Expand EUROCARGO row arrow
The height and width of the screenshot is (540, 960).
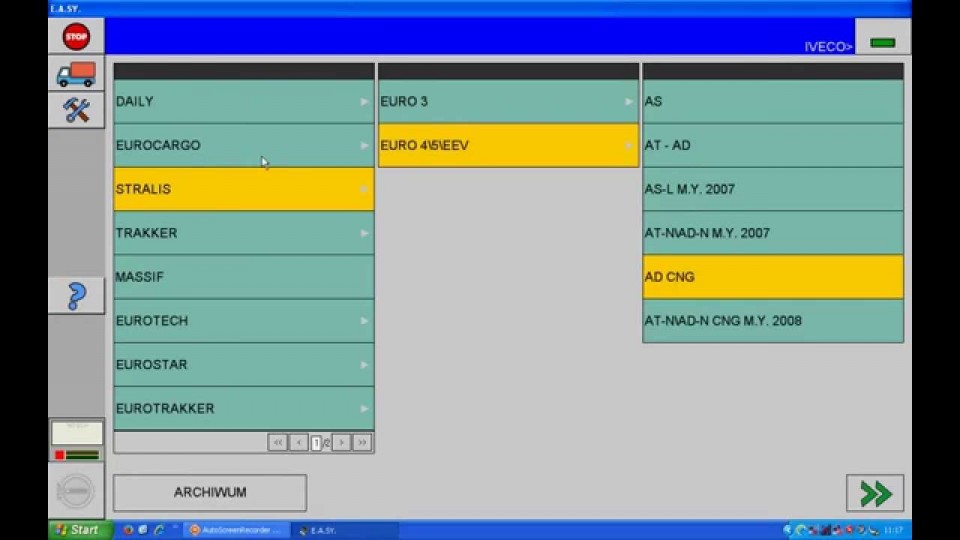point(364,145)
